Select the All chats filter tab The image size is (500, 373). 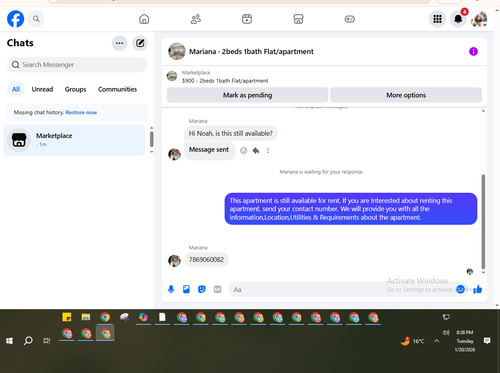pyautogui.click(x=16, y=89)
